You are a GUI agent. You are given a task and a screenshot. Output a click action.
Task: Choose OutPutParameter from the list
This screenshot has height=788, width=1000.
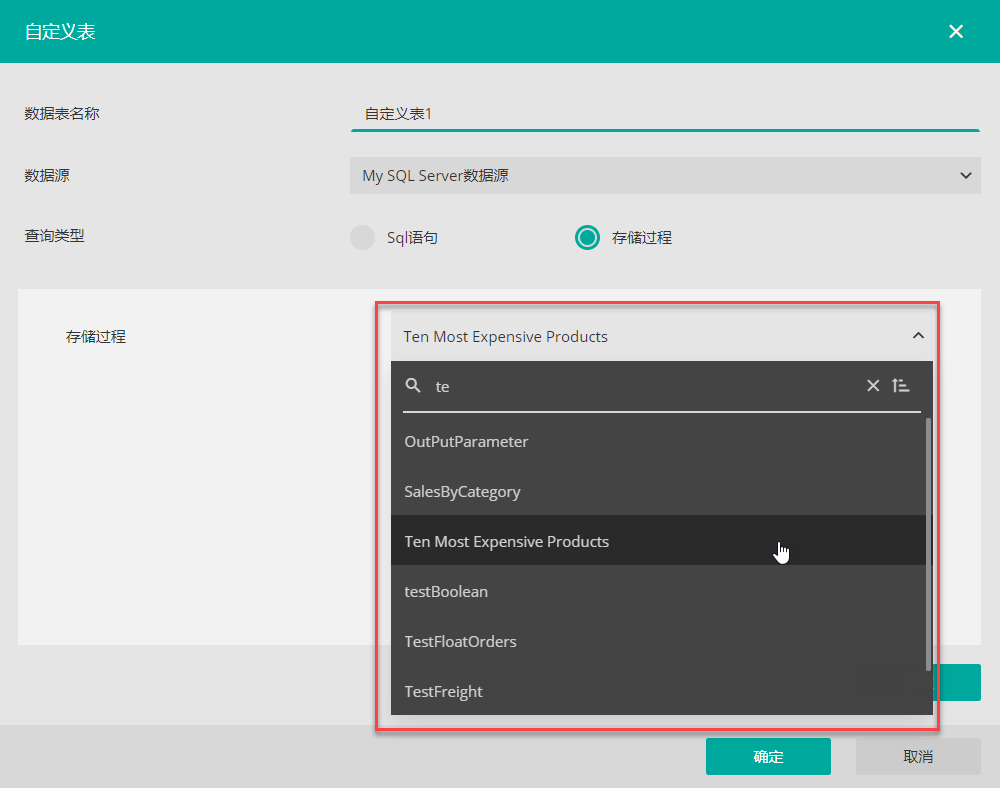466,441
